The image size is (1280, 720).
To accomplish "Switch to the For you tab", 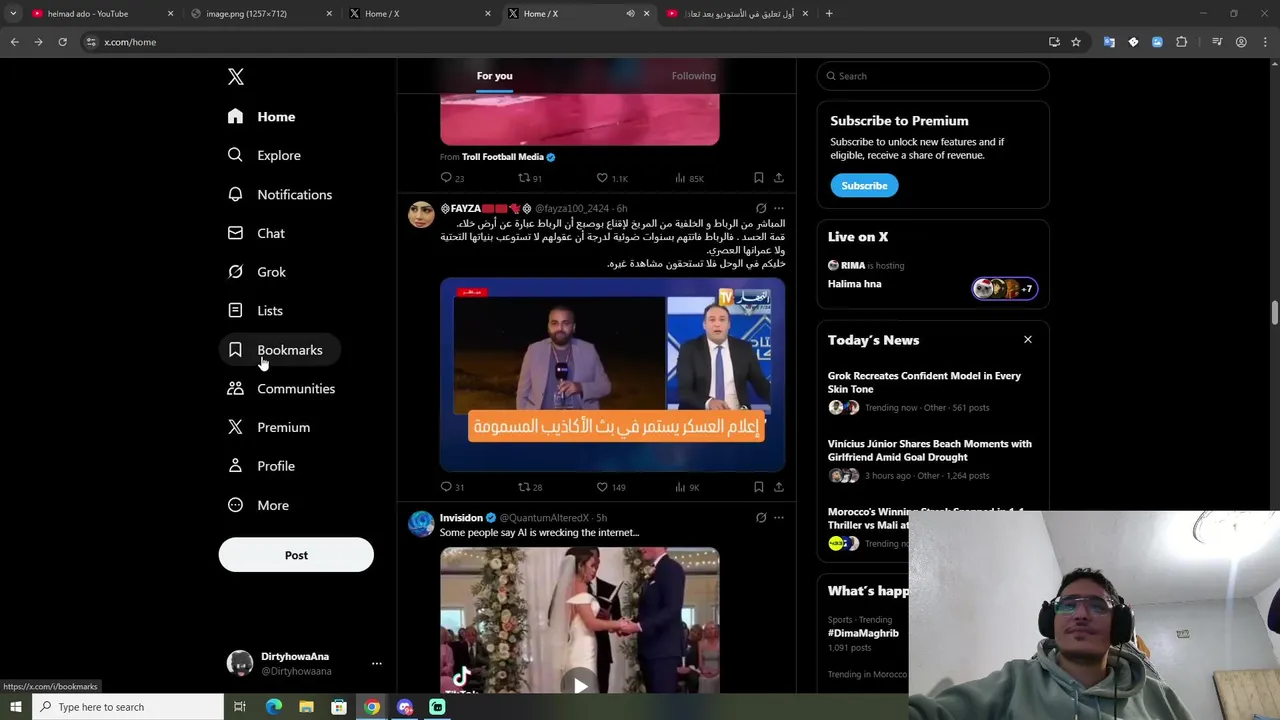I will [x=494, y=76].
